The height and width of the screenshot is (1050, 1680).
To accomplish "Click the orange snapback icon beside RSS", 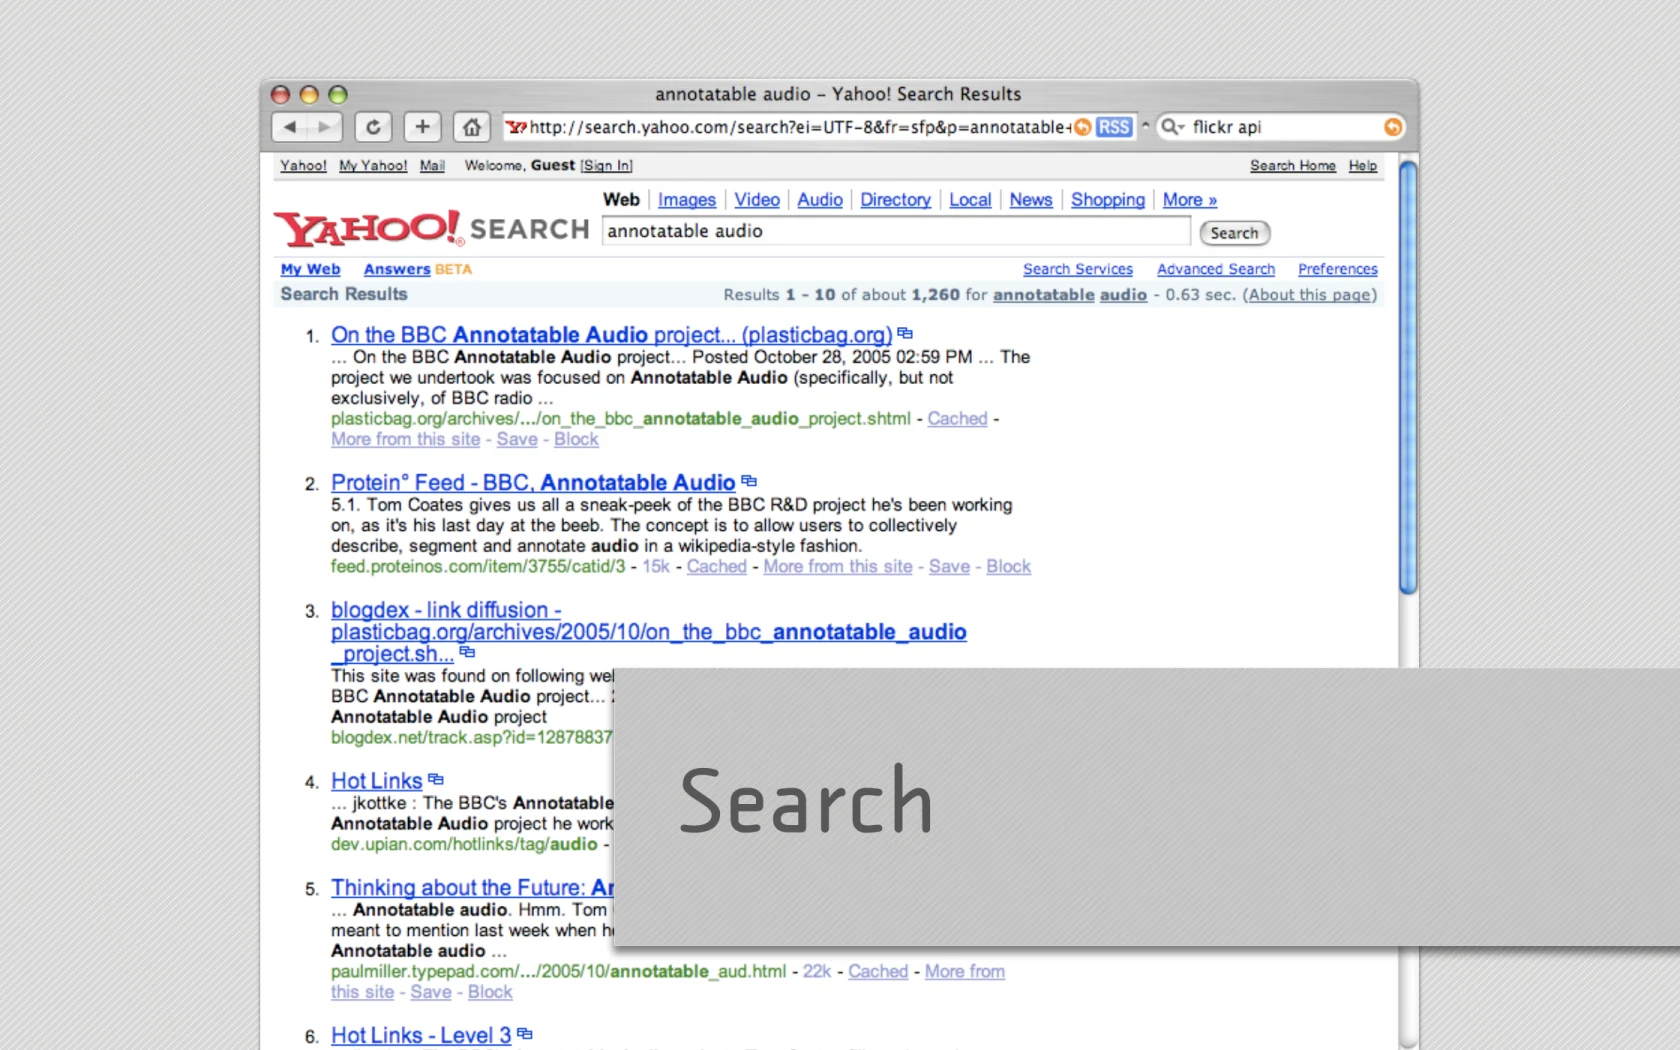I will 1083,127.
